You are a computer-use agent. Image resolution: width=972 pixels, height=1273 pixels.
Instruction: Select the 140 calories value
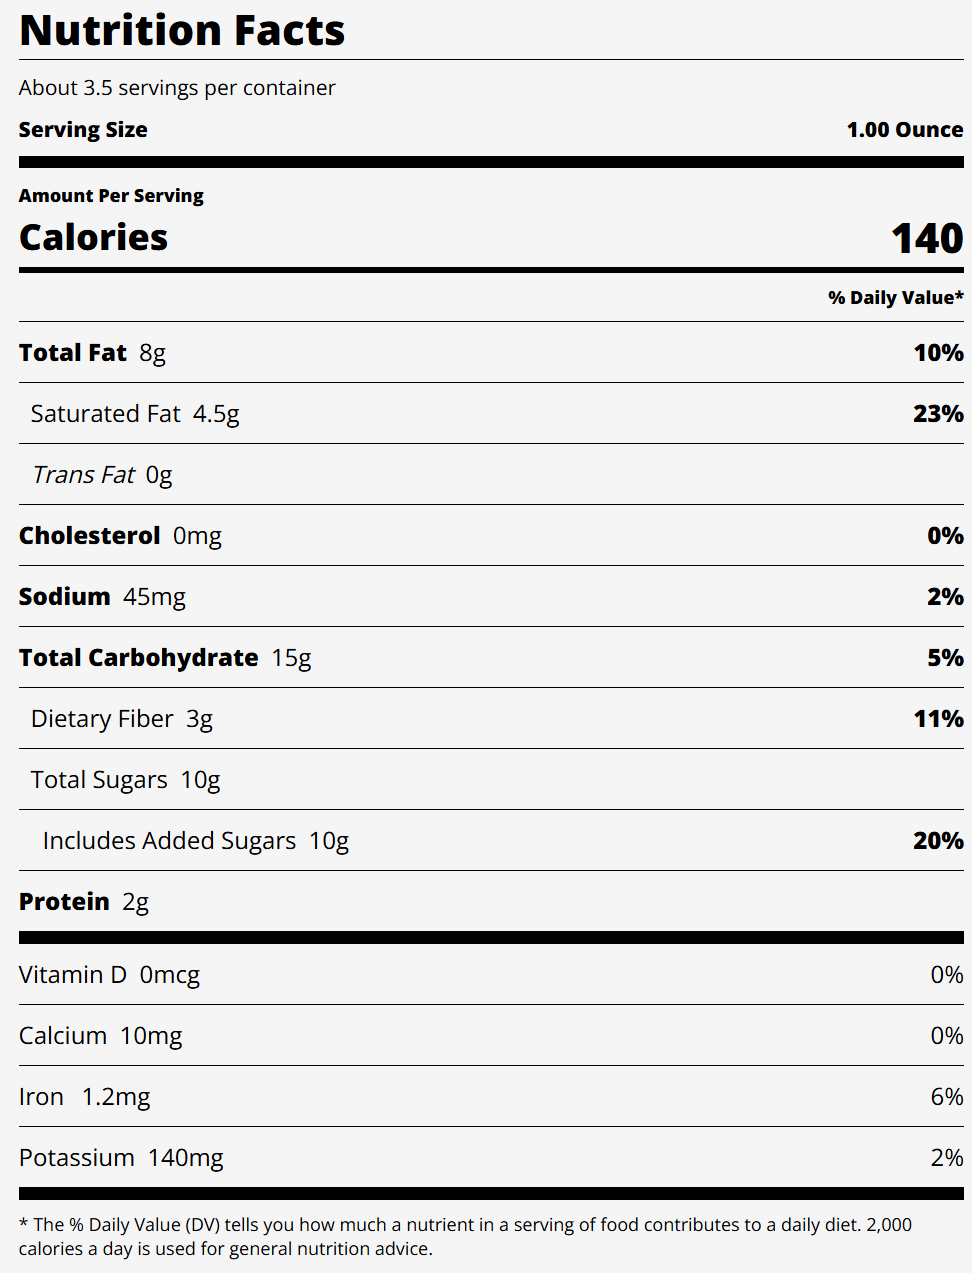coord(927,239)
